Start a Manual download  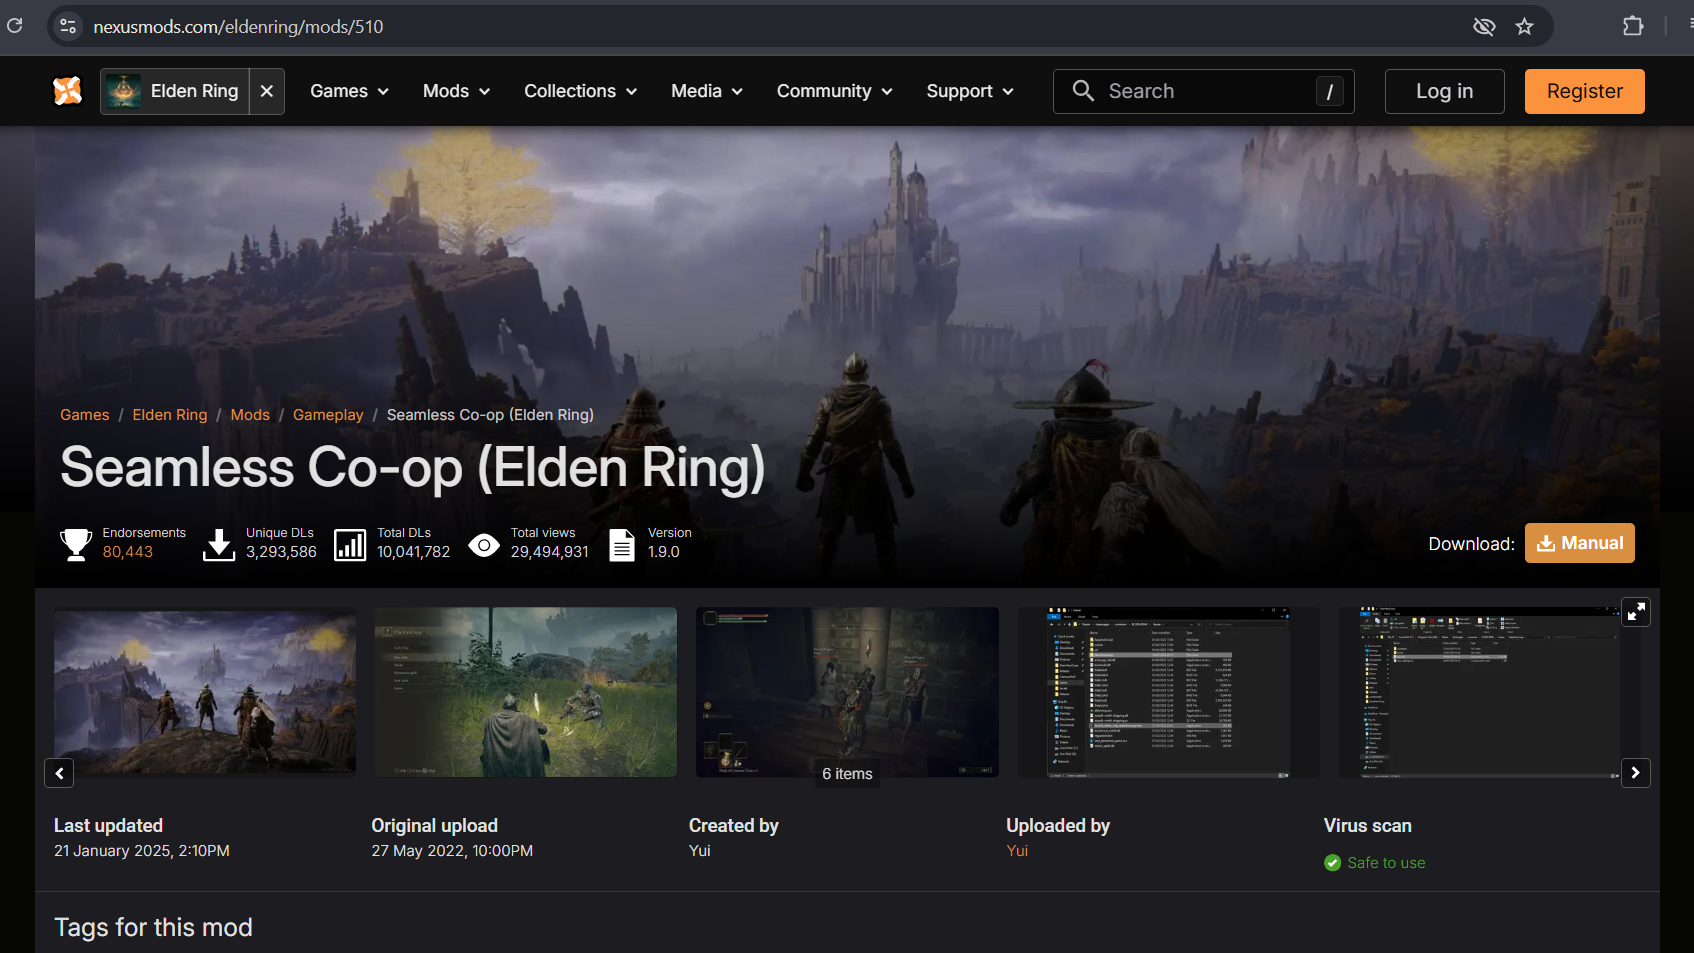tap(1579, 543)
